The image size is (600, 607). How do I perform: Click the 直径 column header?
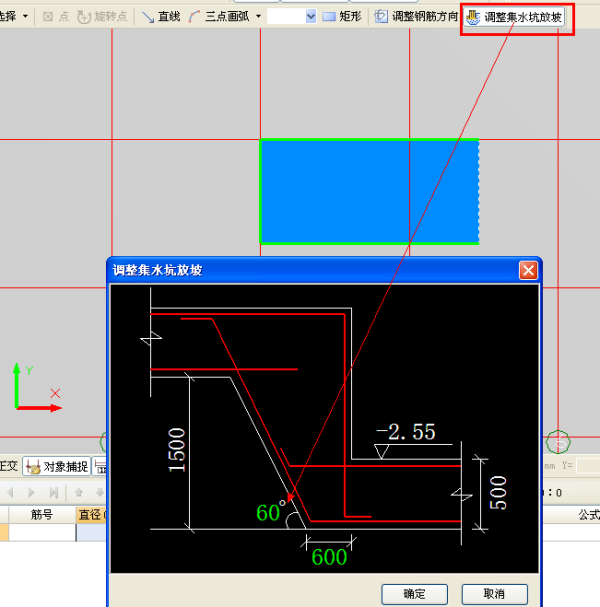91,515
